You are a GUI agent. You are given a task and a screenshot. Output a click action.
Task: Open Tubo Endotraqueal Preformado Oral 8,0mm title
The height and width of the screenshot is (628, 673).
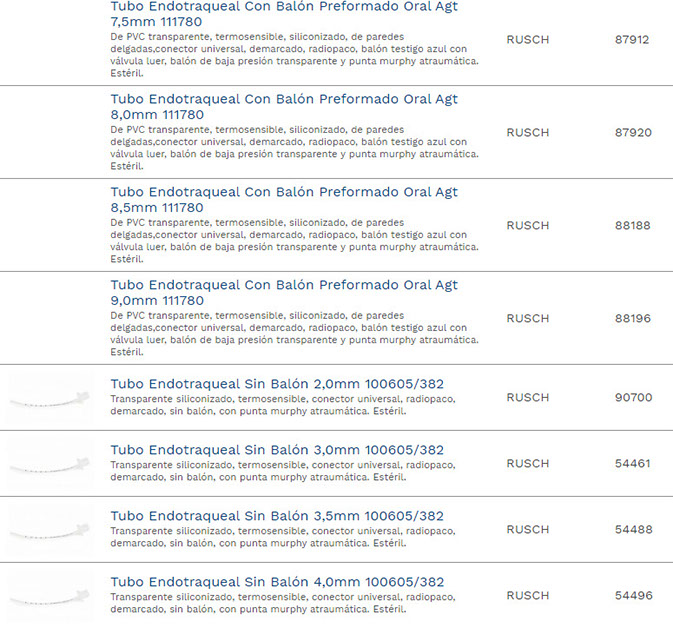(284, 106)
